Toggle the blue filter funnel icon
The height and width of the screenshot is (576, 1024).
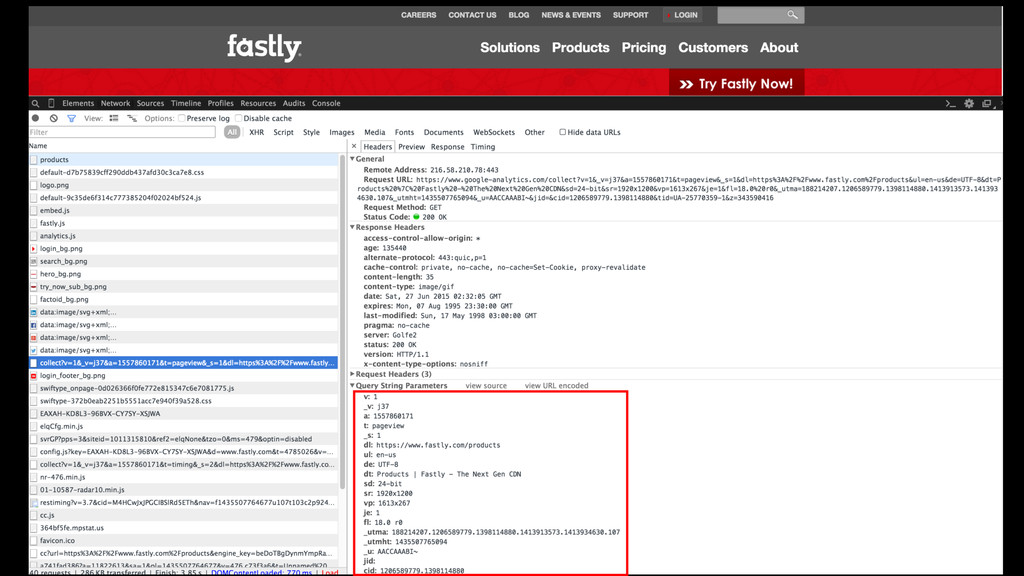point(71,118)
